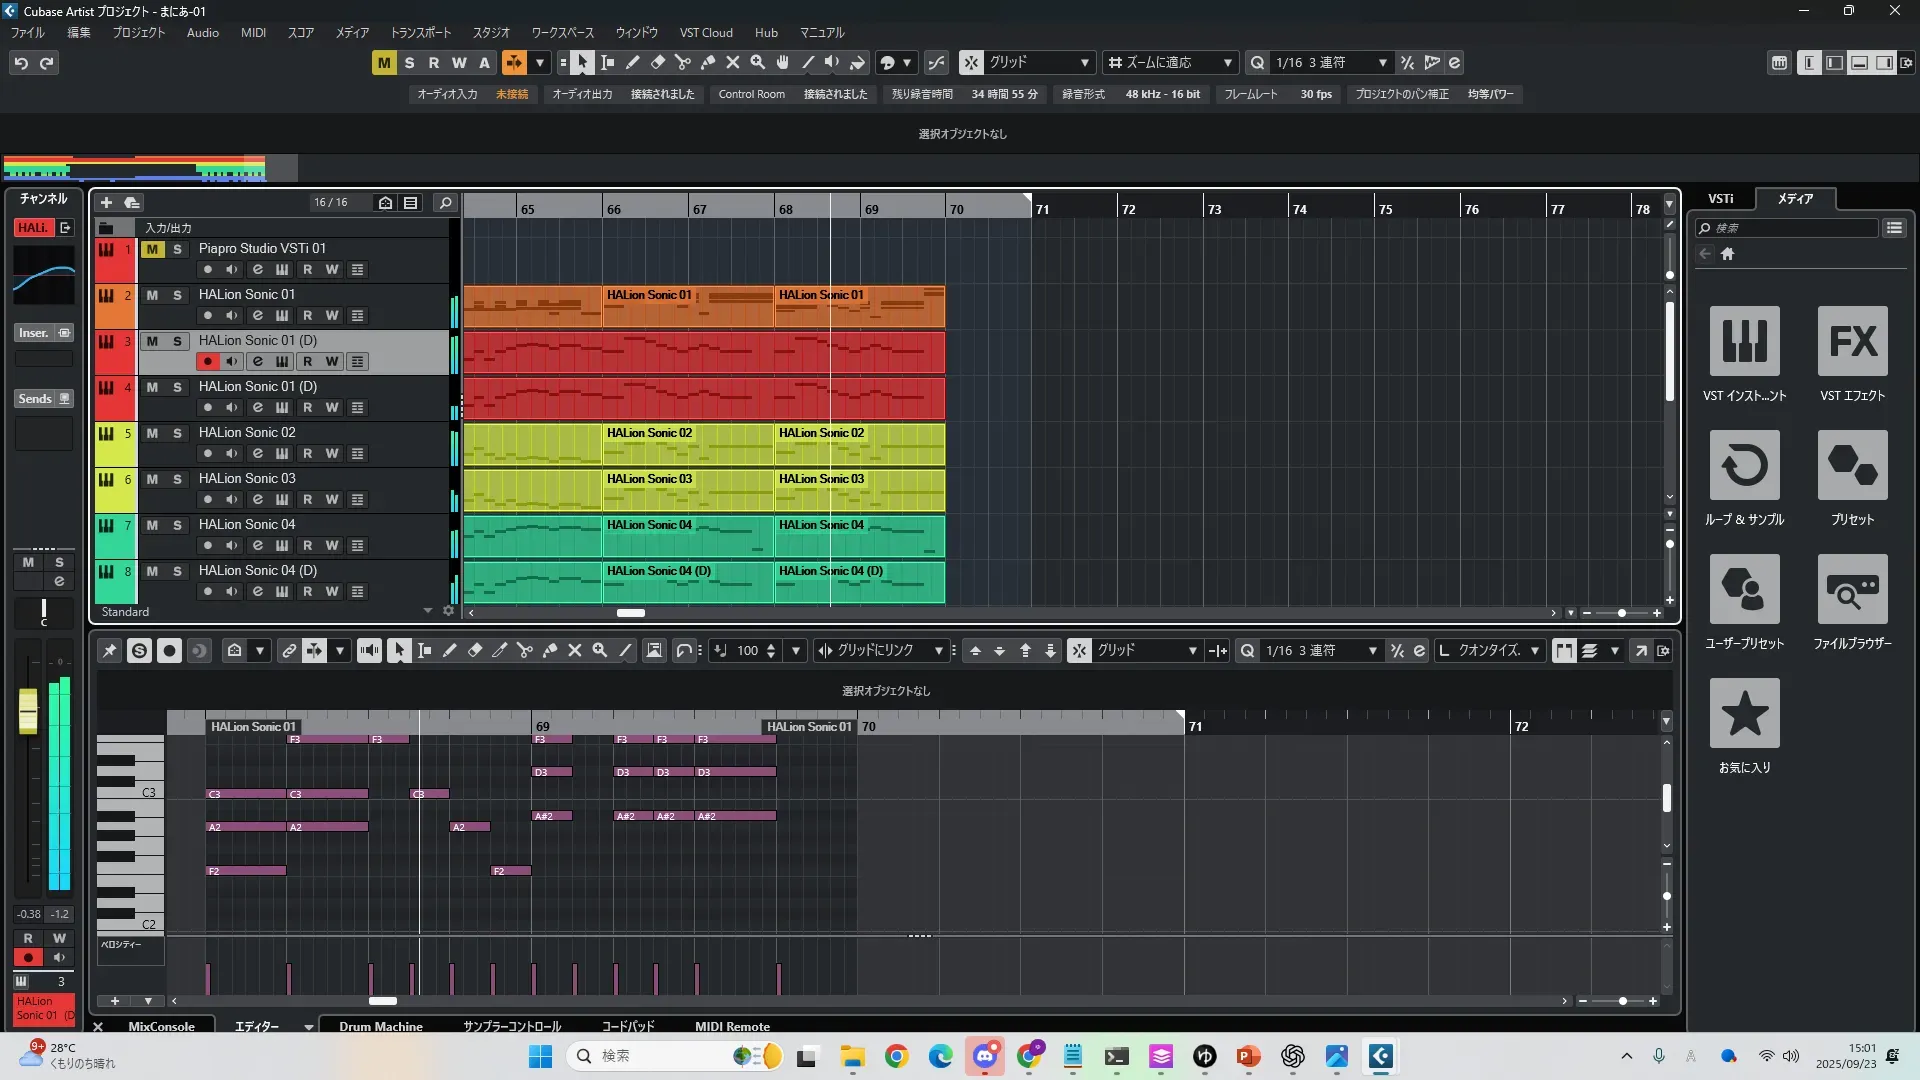This screenshot has width=1920, height=1080.
Task: Click the channel volume fader handle
Action: pos(28,711)
